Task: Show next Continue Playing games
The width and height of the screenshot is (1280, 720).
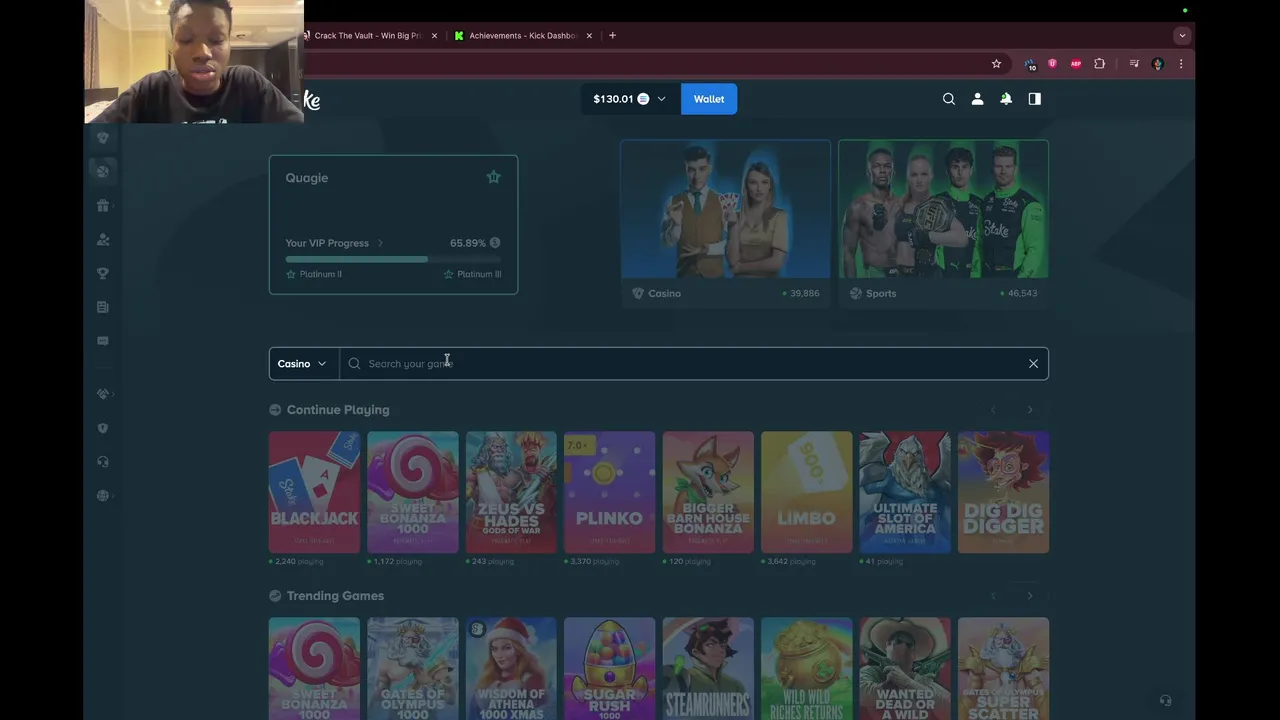Action: [x=1030, y=410]
